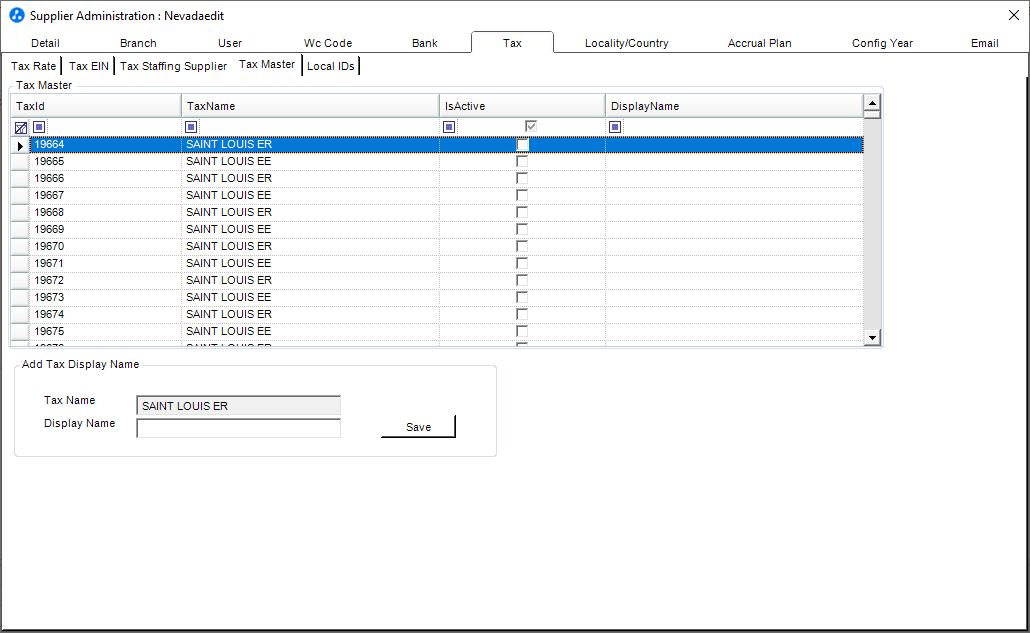This screenshot has width=1030, height=633.
Task: Toggle IsActive checkbox for TaxId 19664
Action: coord(522,144)
